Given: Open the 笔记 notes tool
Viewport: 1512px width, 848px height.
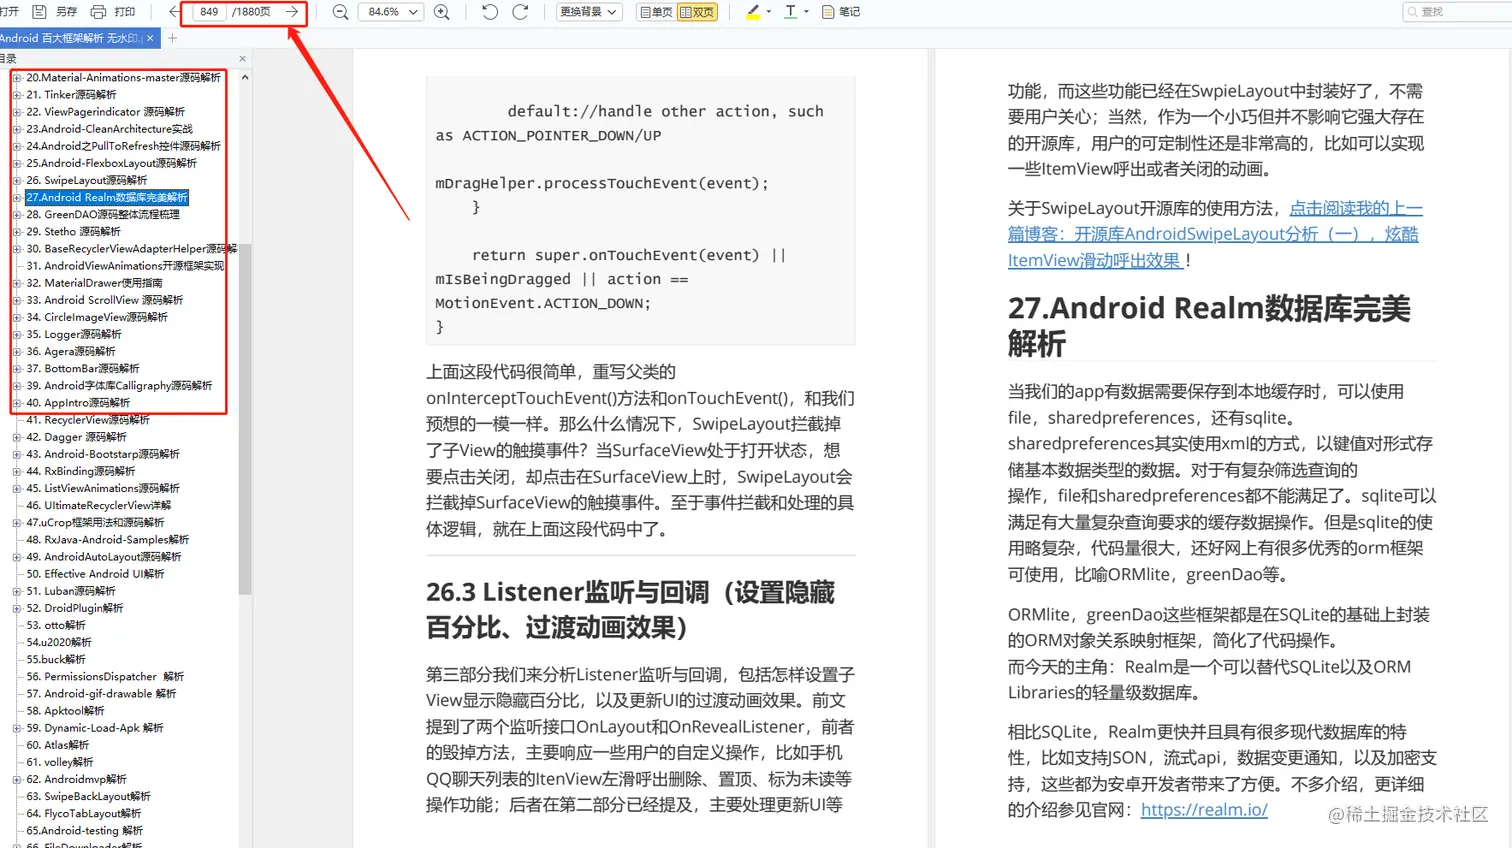Looking at the screenshot, I should (x=841, y=12).
